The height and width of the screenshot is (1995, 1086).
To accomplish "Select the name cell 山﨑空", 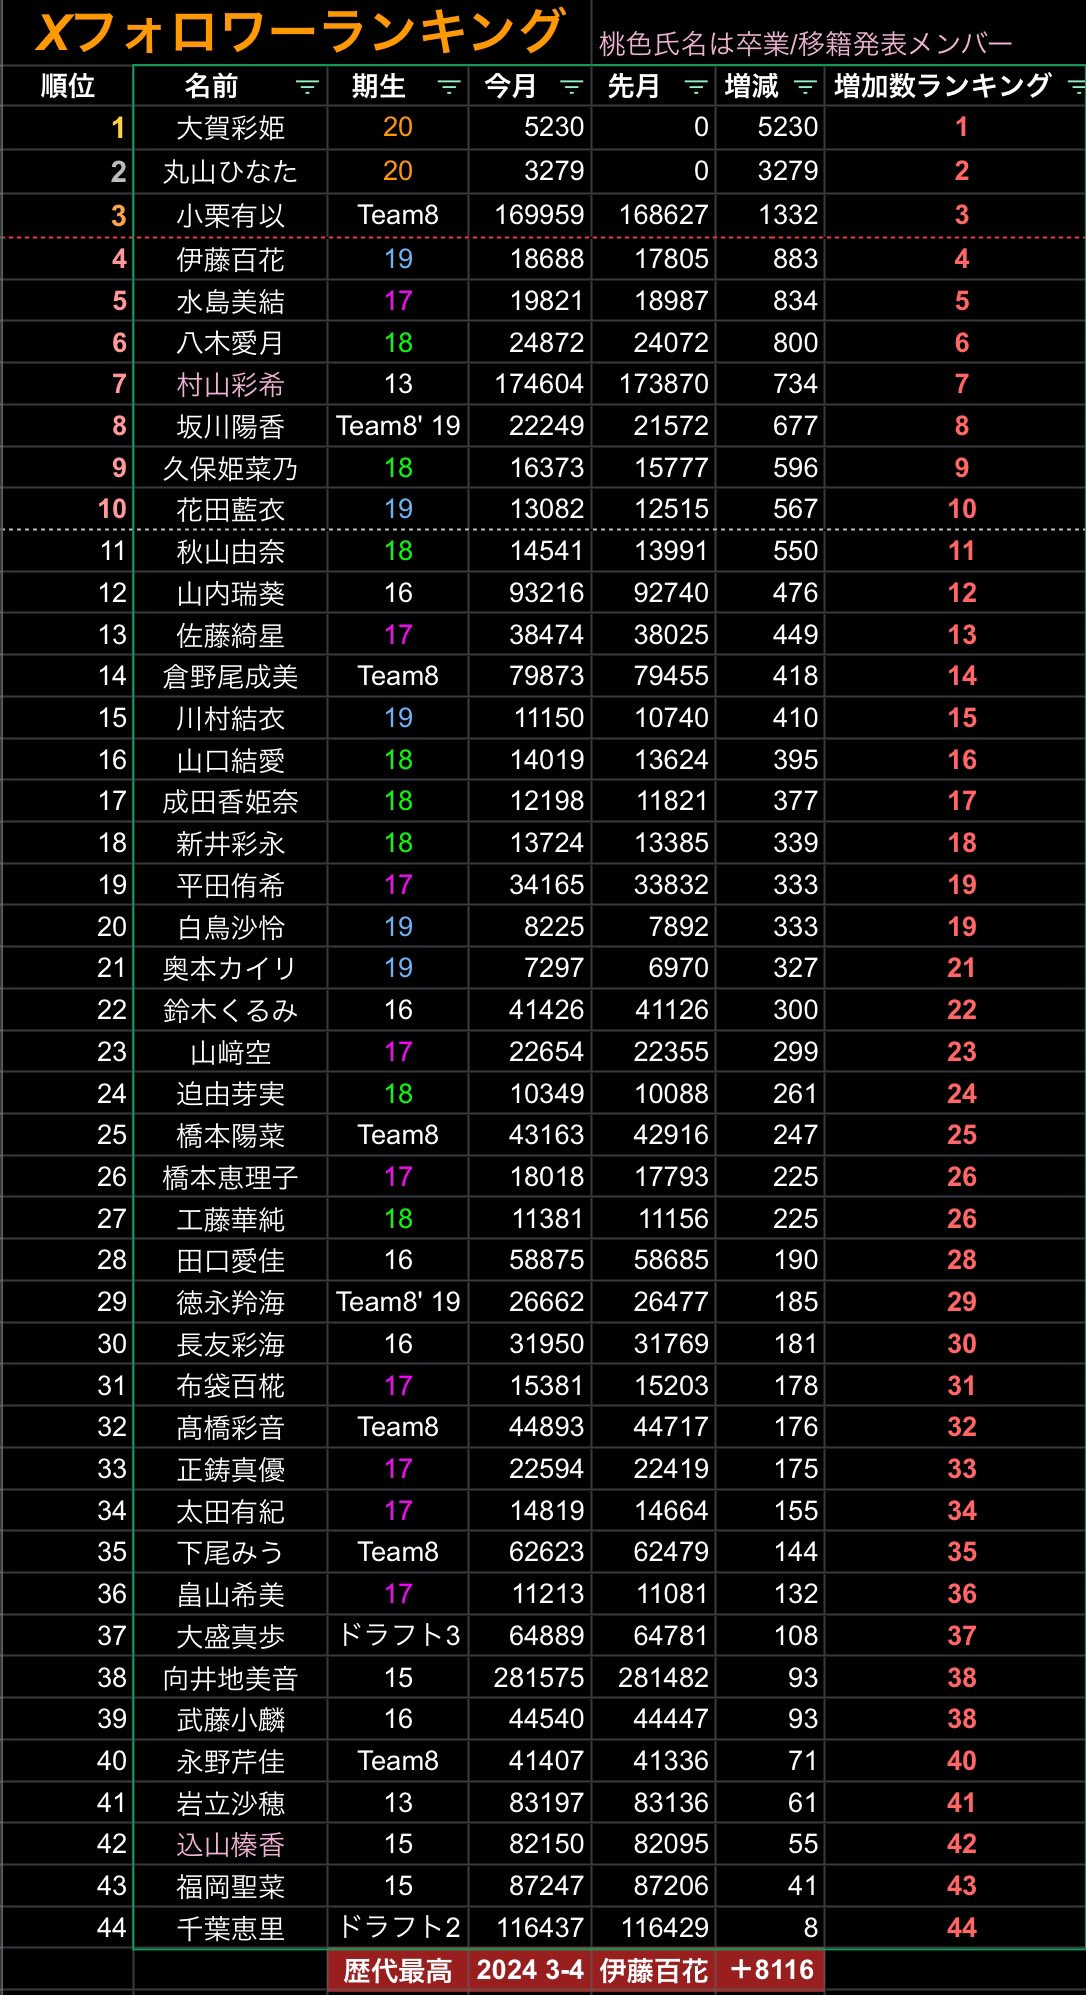I will [230, 1052].
